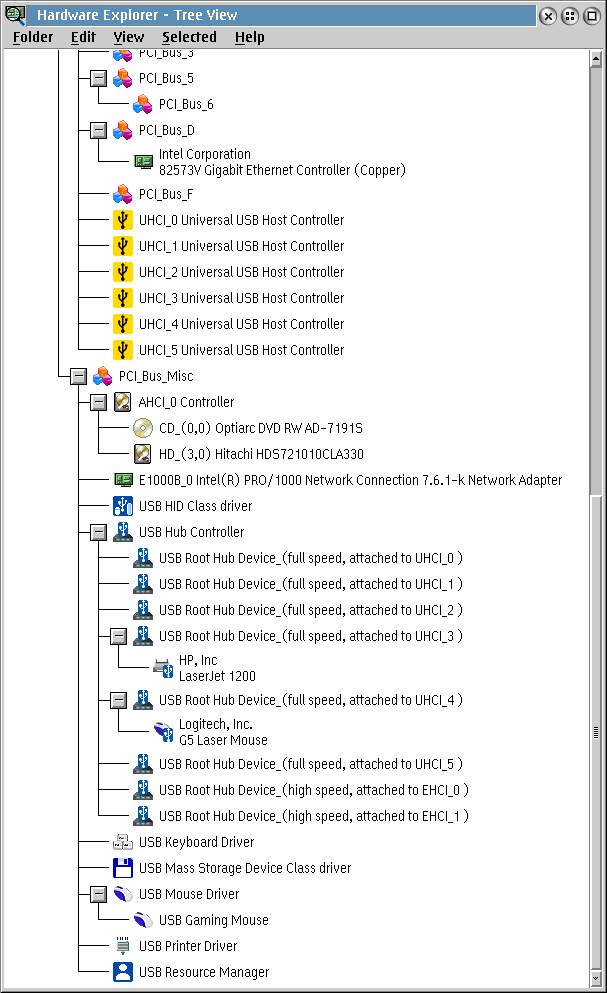Click the UHCI_1 USB controller icon

click(x=122, y=246)
